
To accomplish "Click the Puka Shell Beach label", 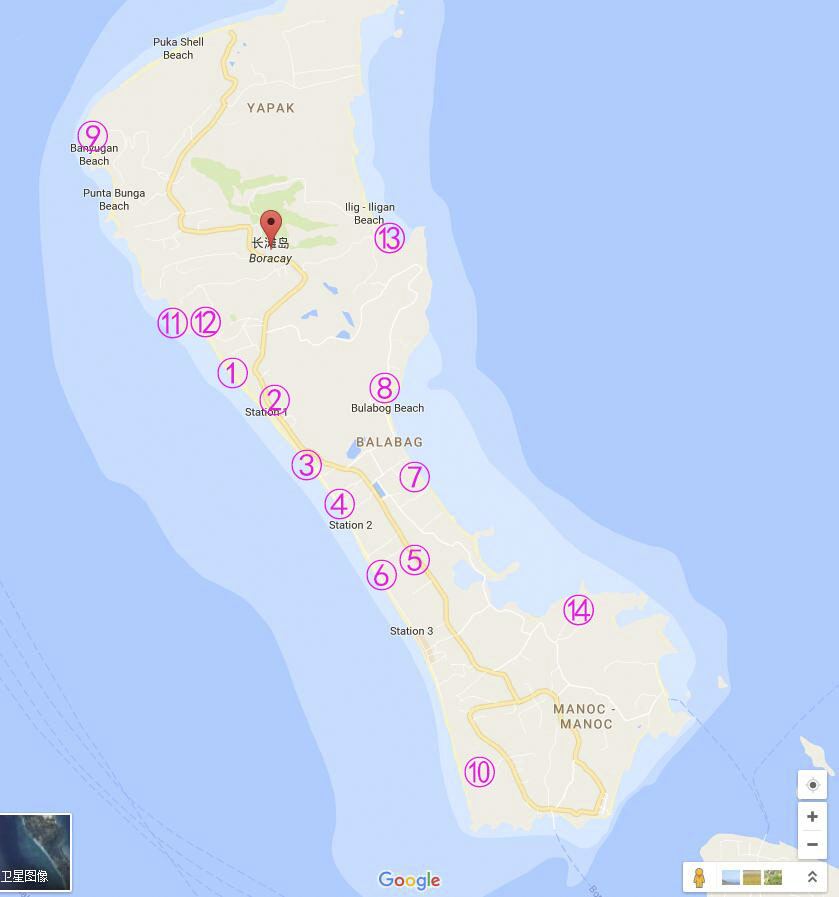I will pyautogui.click(x=178, y=48).
